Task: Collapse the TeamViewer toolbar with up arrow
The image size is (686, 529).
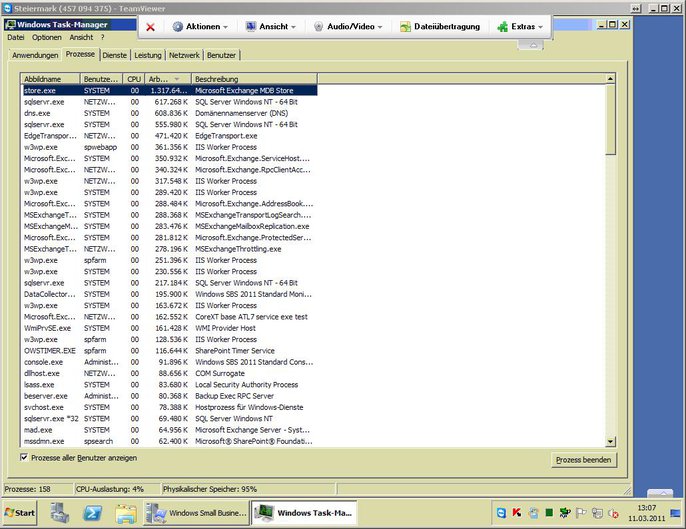Action: pos(533,45)
